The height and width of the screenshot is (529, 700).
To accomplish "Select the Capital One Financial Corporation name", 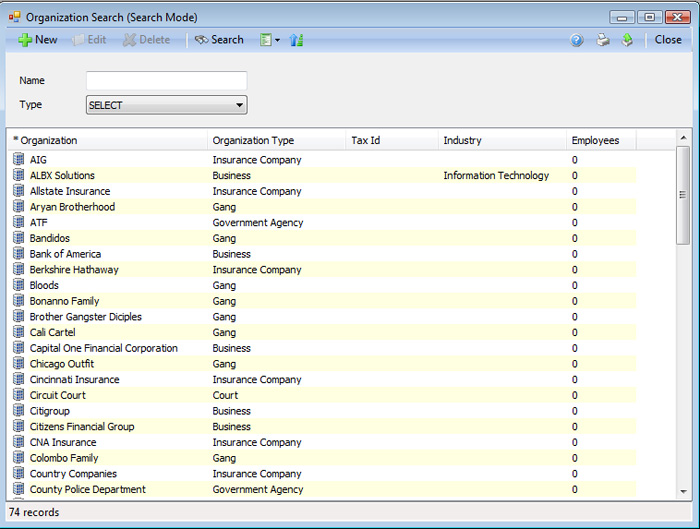I will 104,348.
